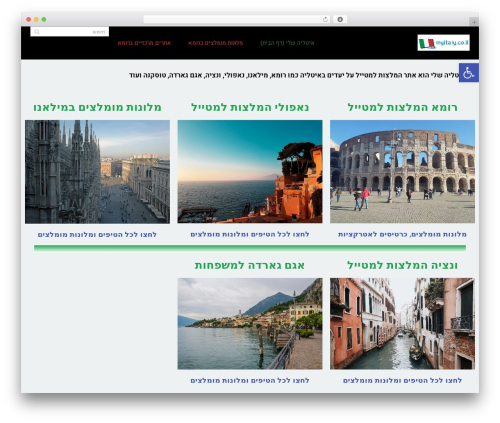The width and height of the screenshot is (500, 423).
Task: Open heading ונציה המלצות למטייל
Action: click(x=402, y=265)
